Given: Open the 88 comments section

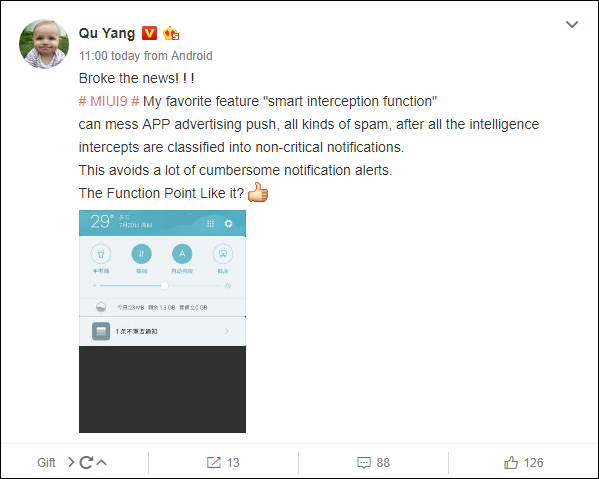Looking at the screenshot, I should coord(373,463).
